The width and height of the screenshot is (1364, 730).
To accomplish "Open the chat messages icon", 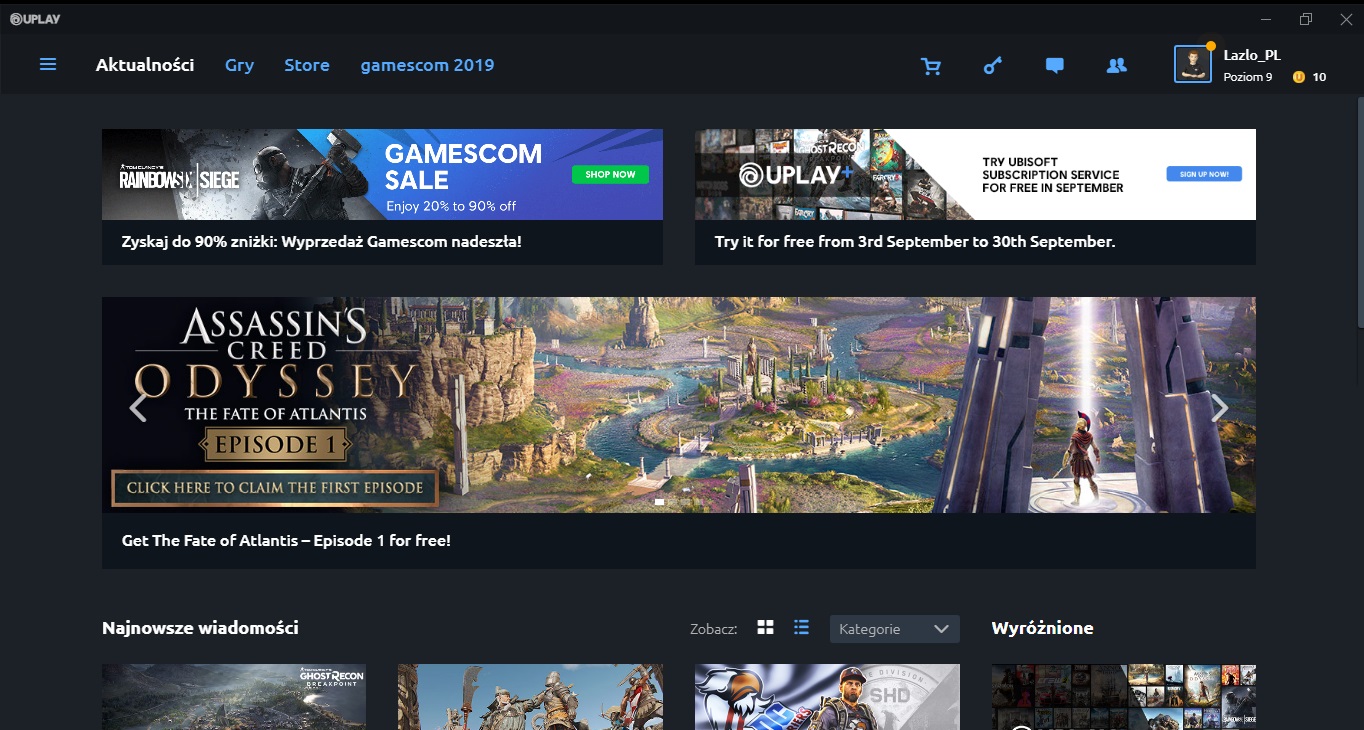I will coord(1054,66).
